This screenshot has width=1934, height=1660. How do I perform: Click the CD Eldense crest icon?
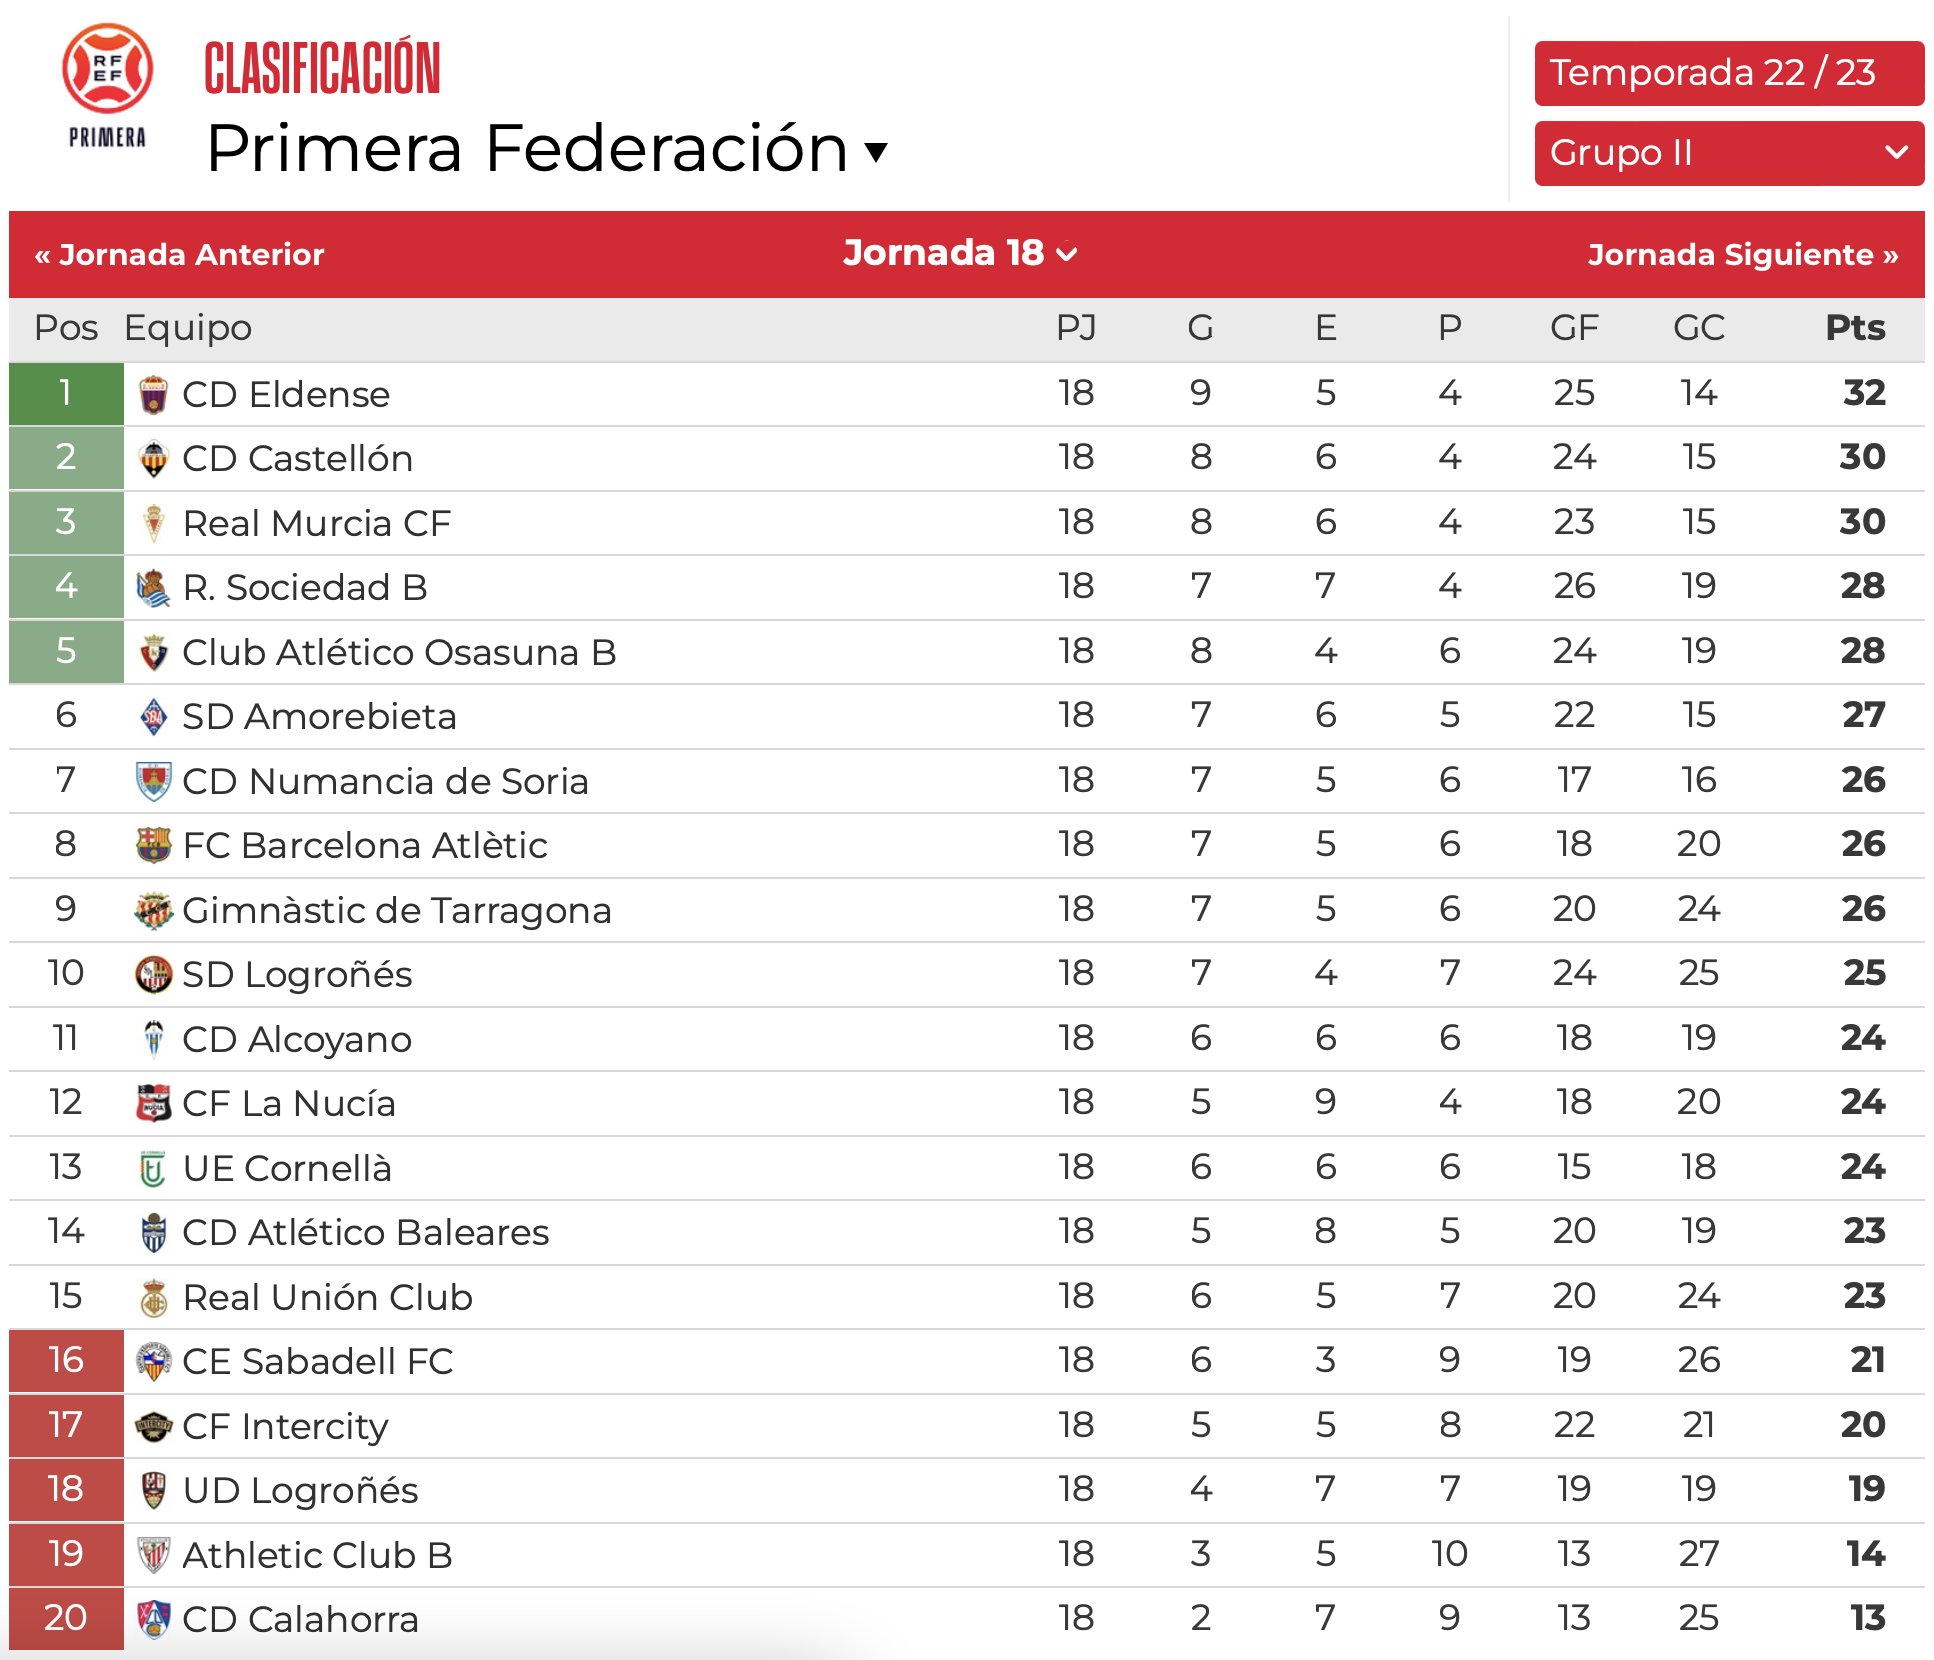[x=153, y=394]
